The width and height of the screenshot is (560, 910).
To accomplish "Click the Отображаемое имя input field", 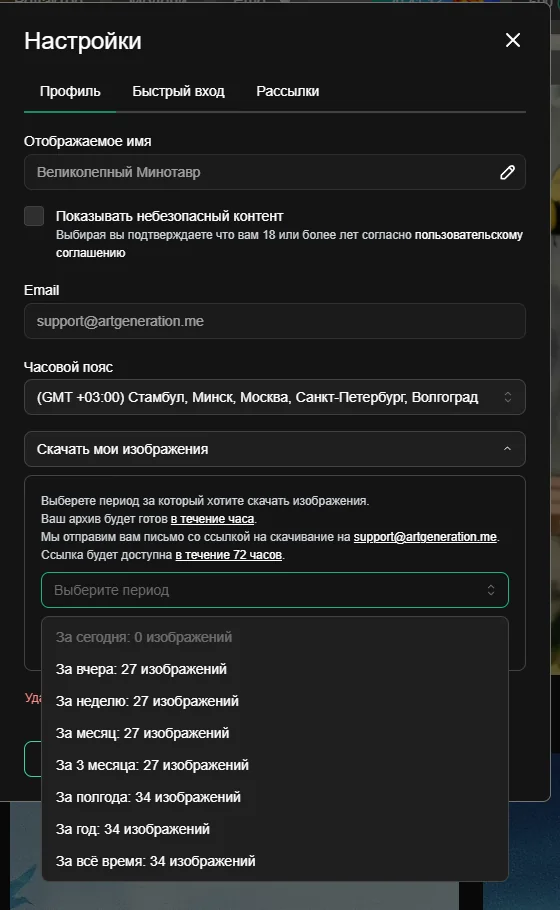I will click(274, 172).
